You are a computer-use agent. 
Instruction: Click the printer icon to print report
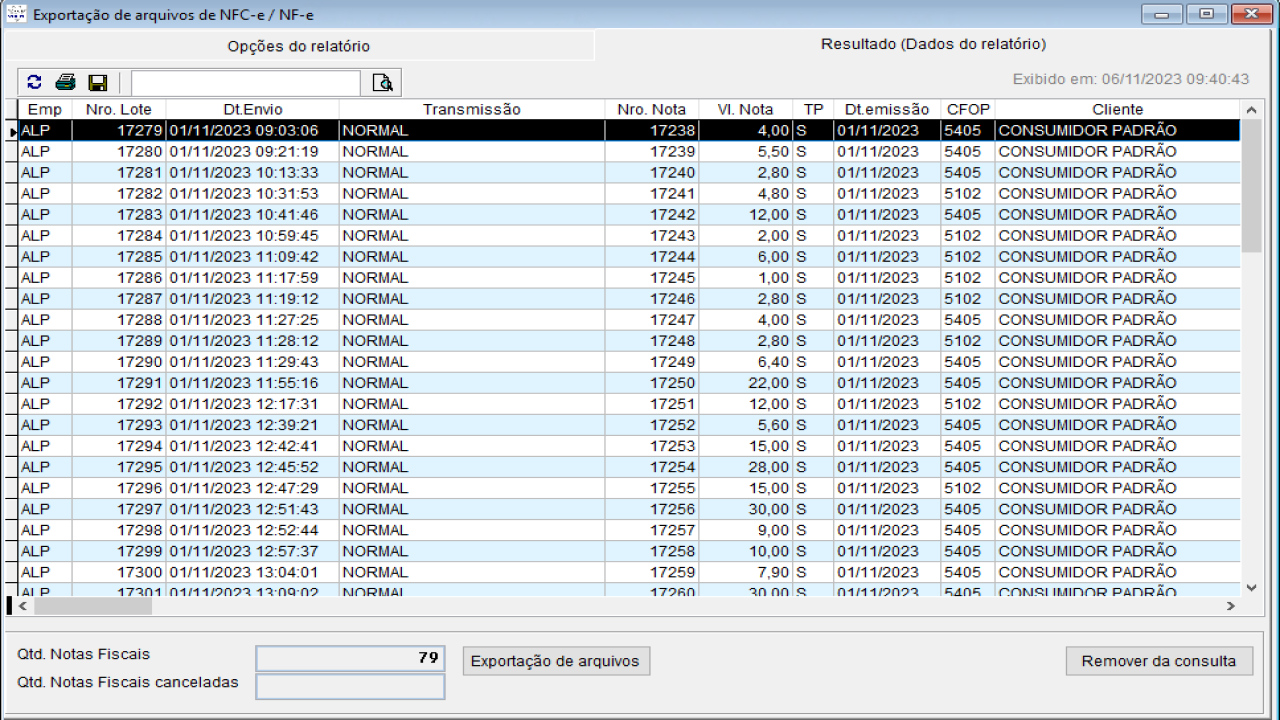click(66, 83)
